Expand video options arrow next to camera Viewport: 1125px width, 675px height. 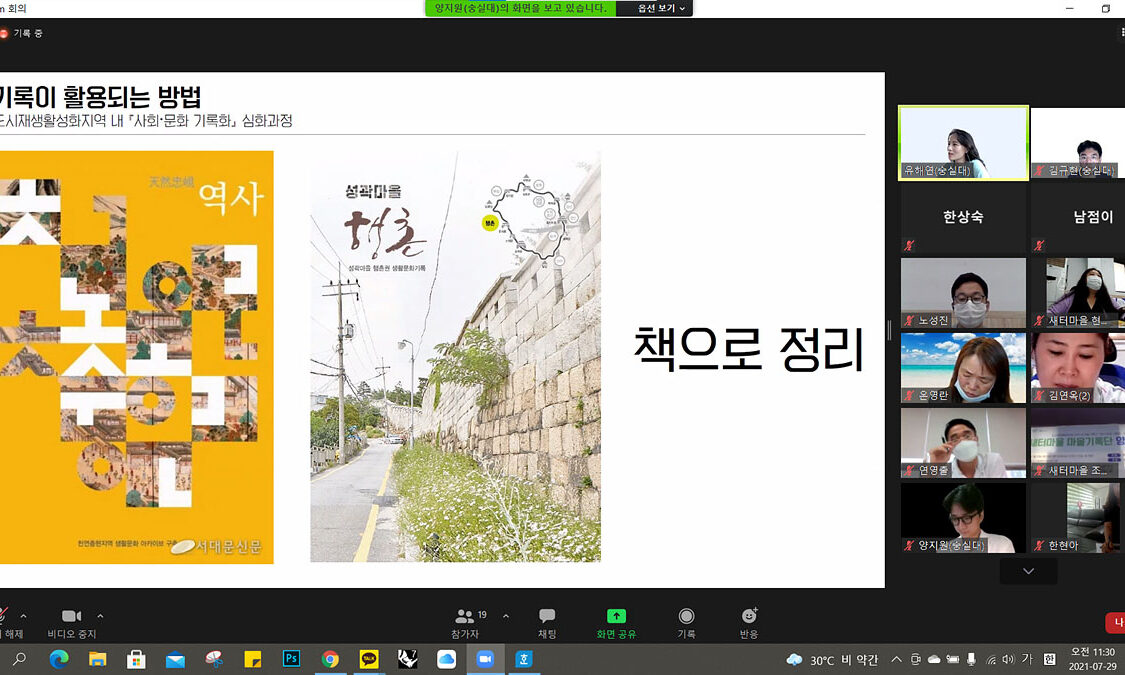point(100,616)
